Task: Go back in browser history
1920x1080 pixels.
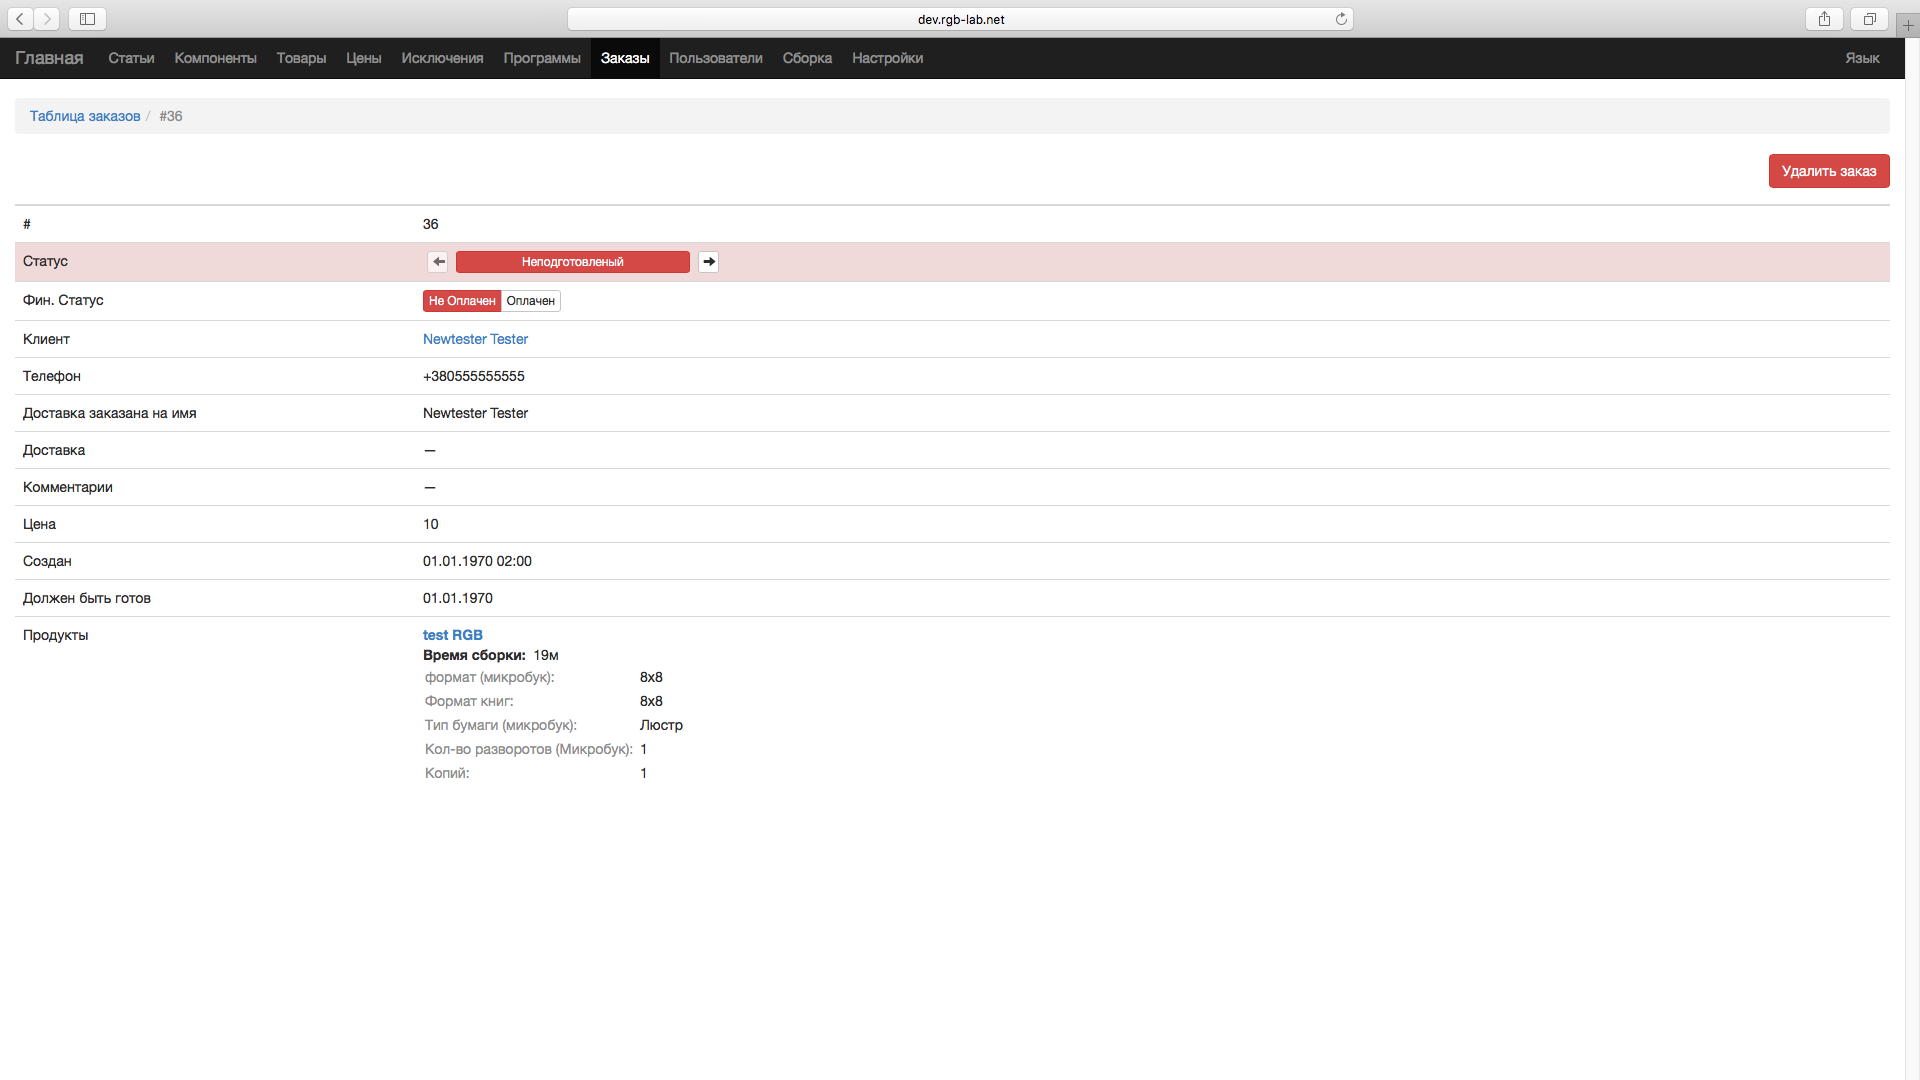Action: pyautogui.click(x=20, y=19)
